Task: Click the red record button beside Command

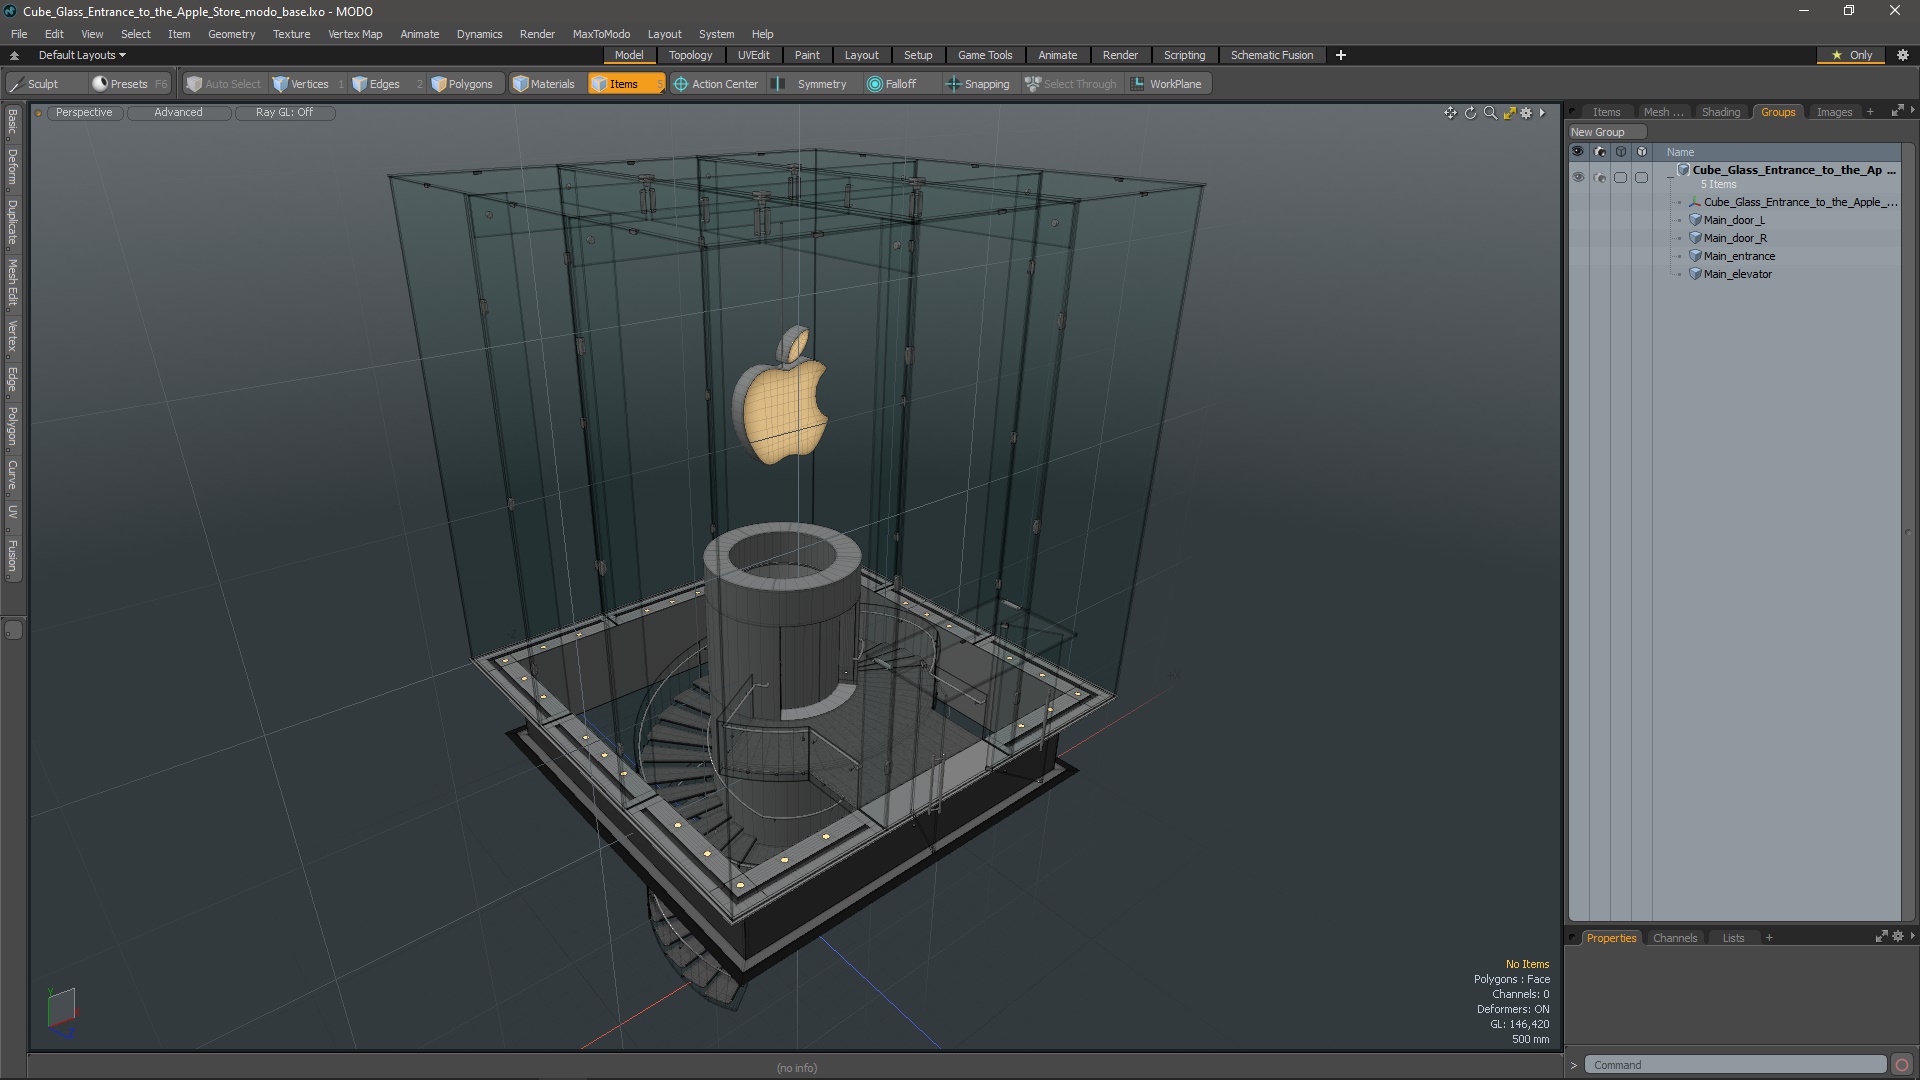Action: pos(1902,1065)
